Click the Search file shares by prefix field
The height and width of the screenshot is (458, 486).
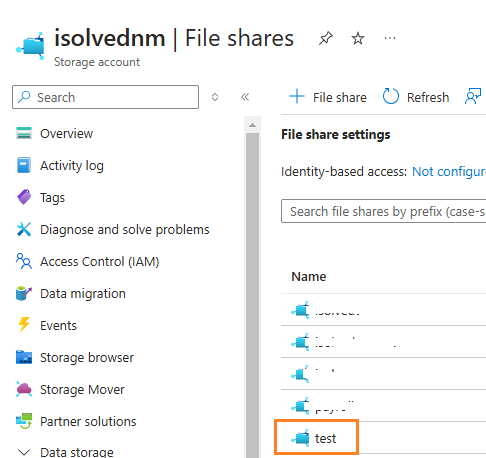click(384, 211)
